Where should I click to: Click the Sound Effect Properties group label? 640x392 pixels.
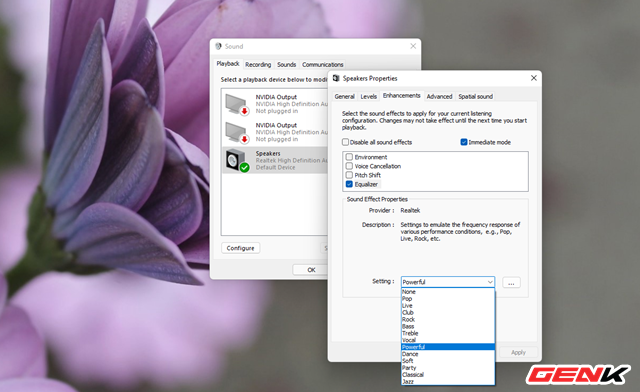pyautogui.click(x=377, y=199)
